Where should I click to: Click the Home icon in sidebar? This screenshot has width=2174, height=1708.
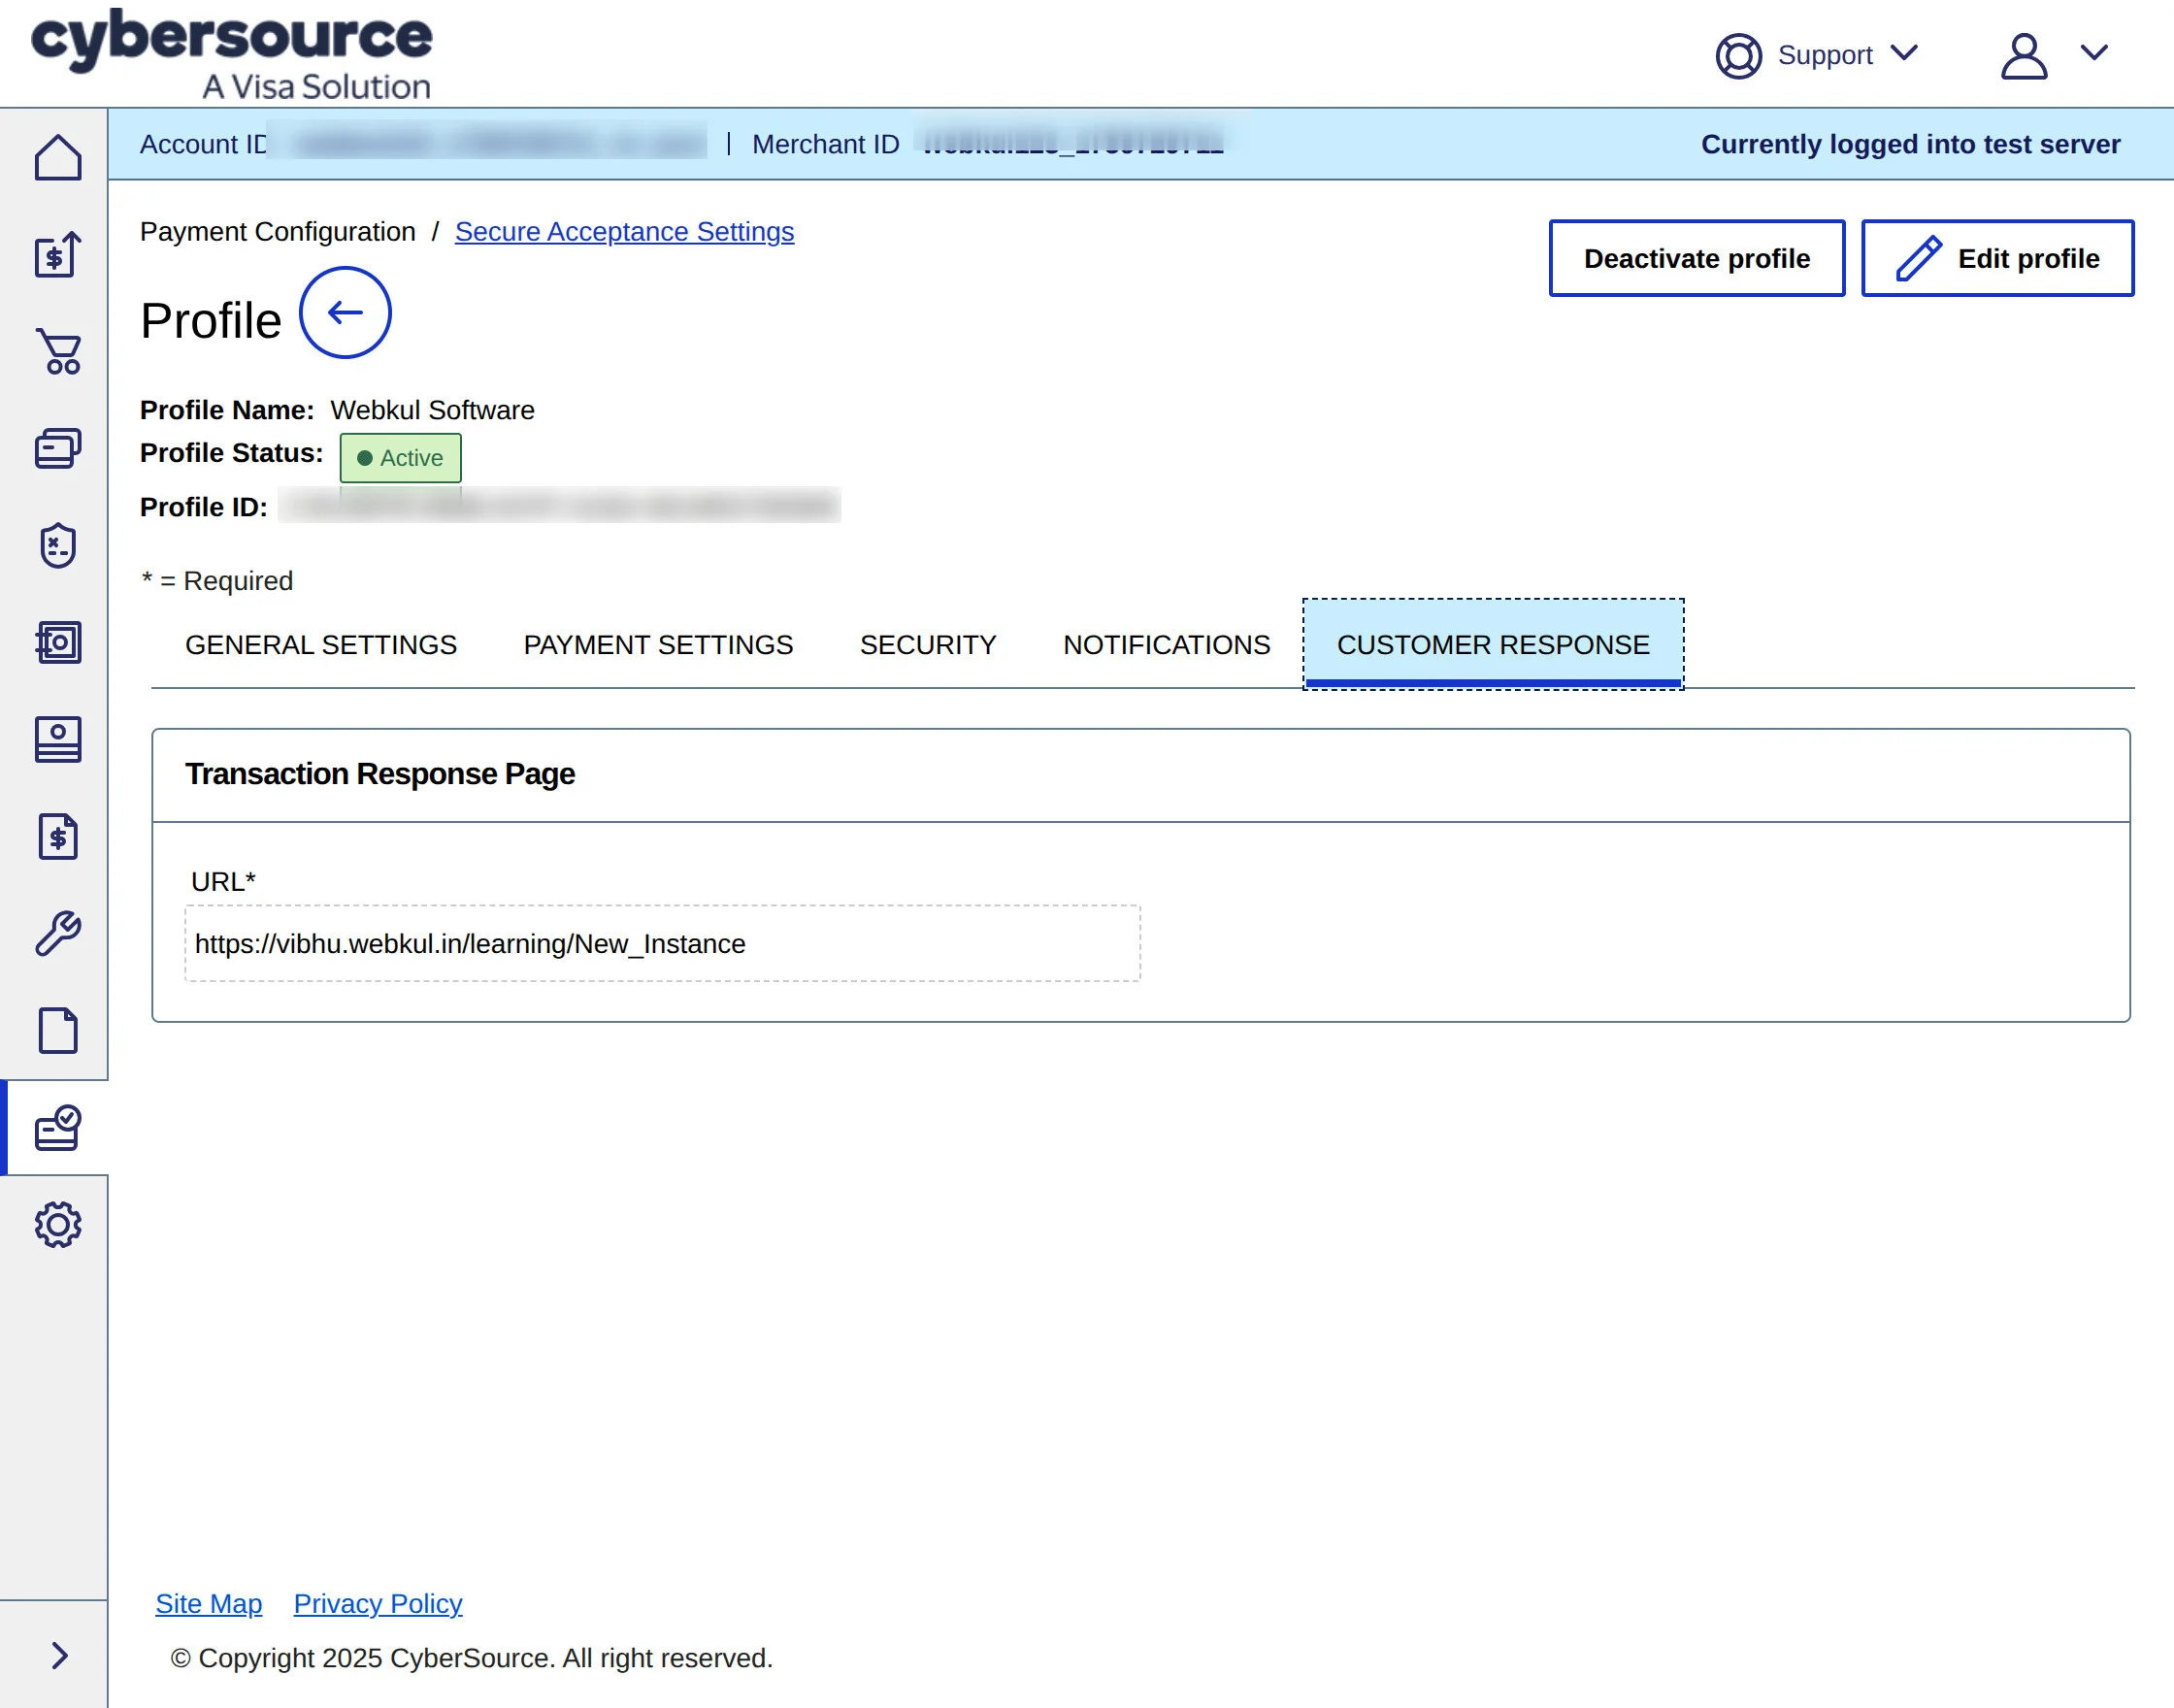tap(58, 158)
